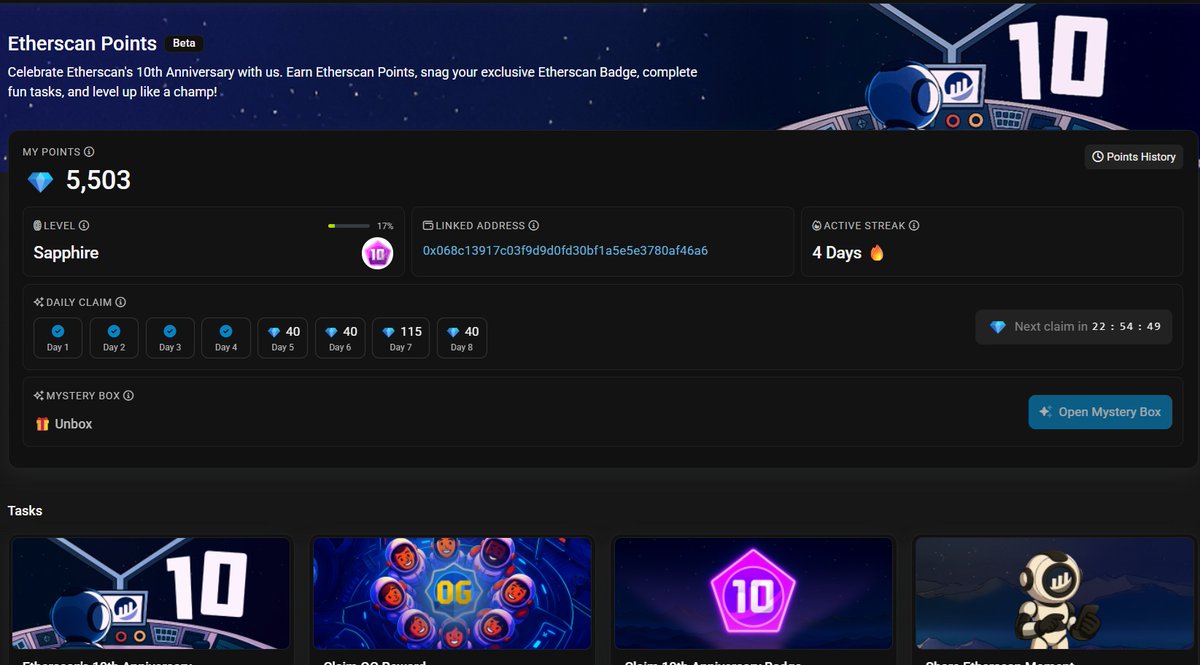Click the Etherscan Points title

click(82, 43)
